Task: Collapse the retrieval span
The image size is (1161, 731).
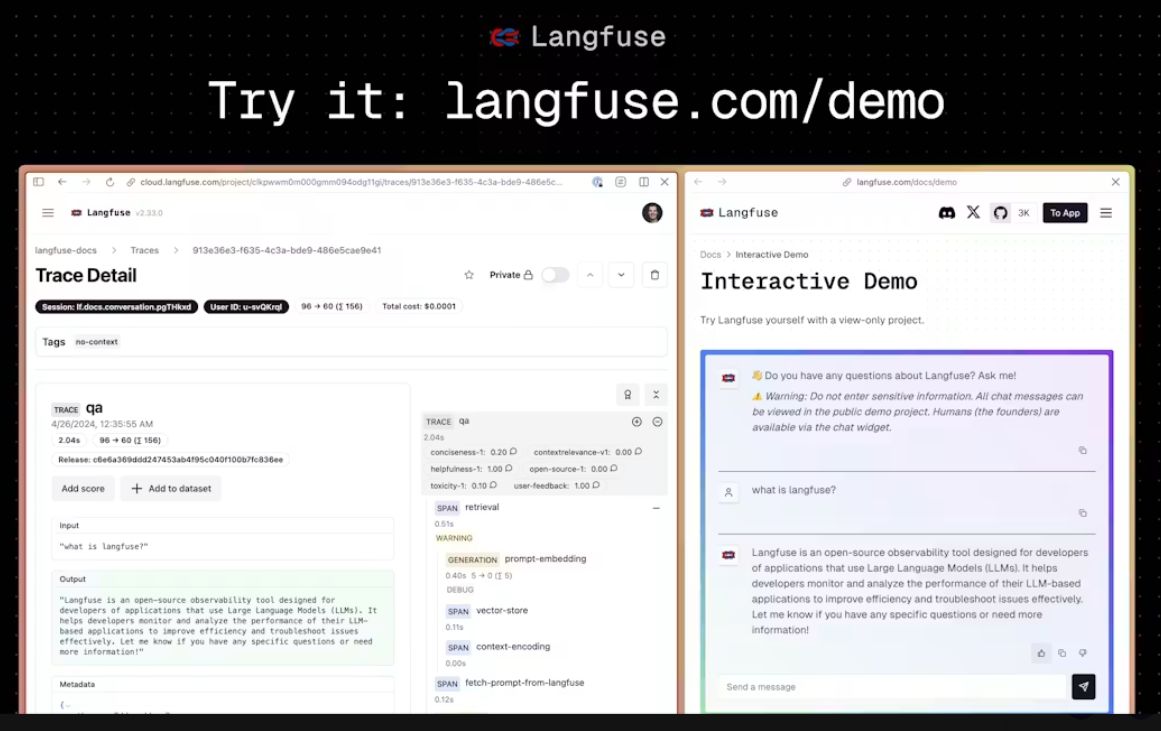Action: pos(656,508)
